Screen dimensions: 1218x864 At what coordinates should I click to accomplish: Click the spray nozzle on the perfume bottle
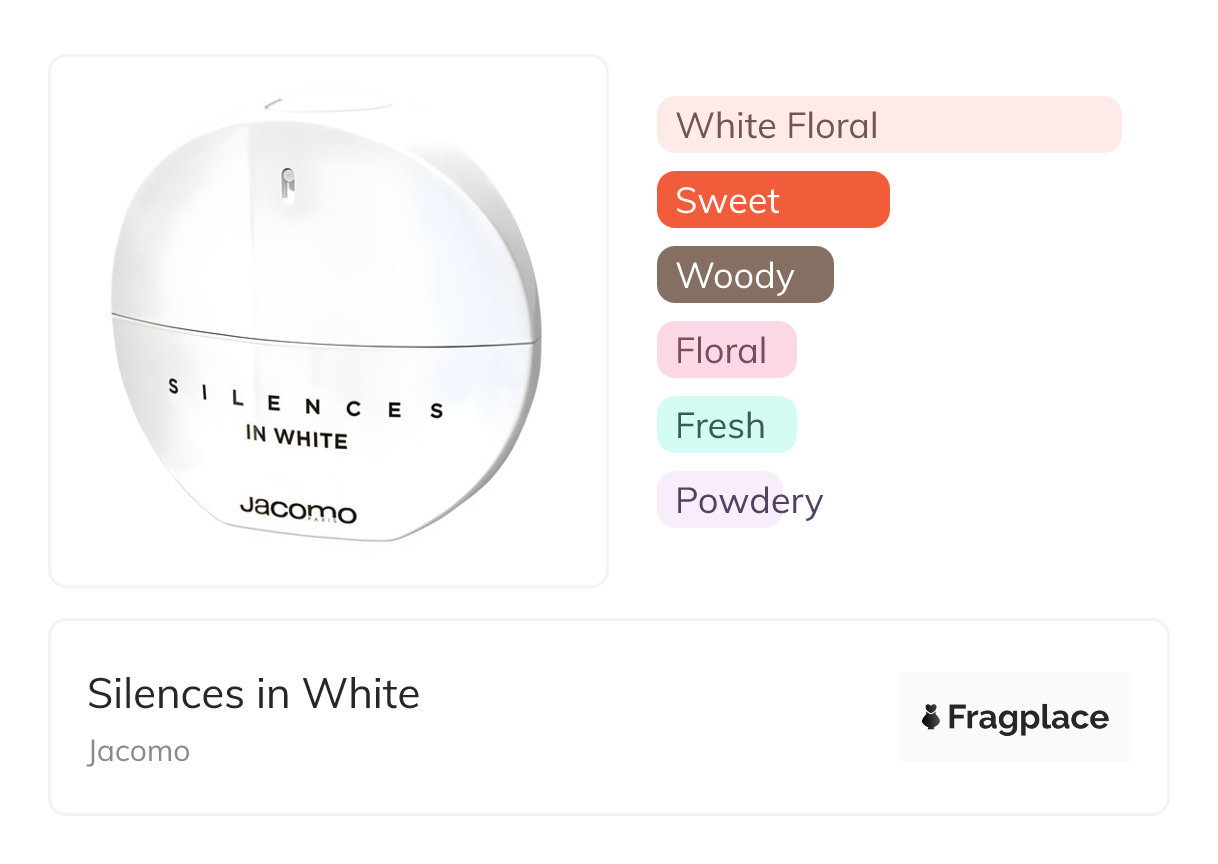tap(288, 185)
